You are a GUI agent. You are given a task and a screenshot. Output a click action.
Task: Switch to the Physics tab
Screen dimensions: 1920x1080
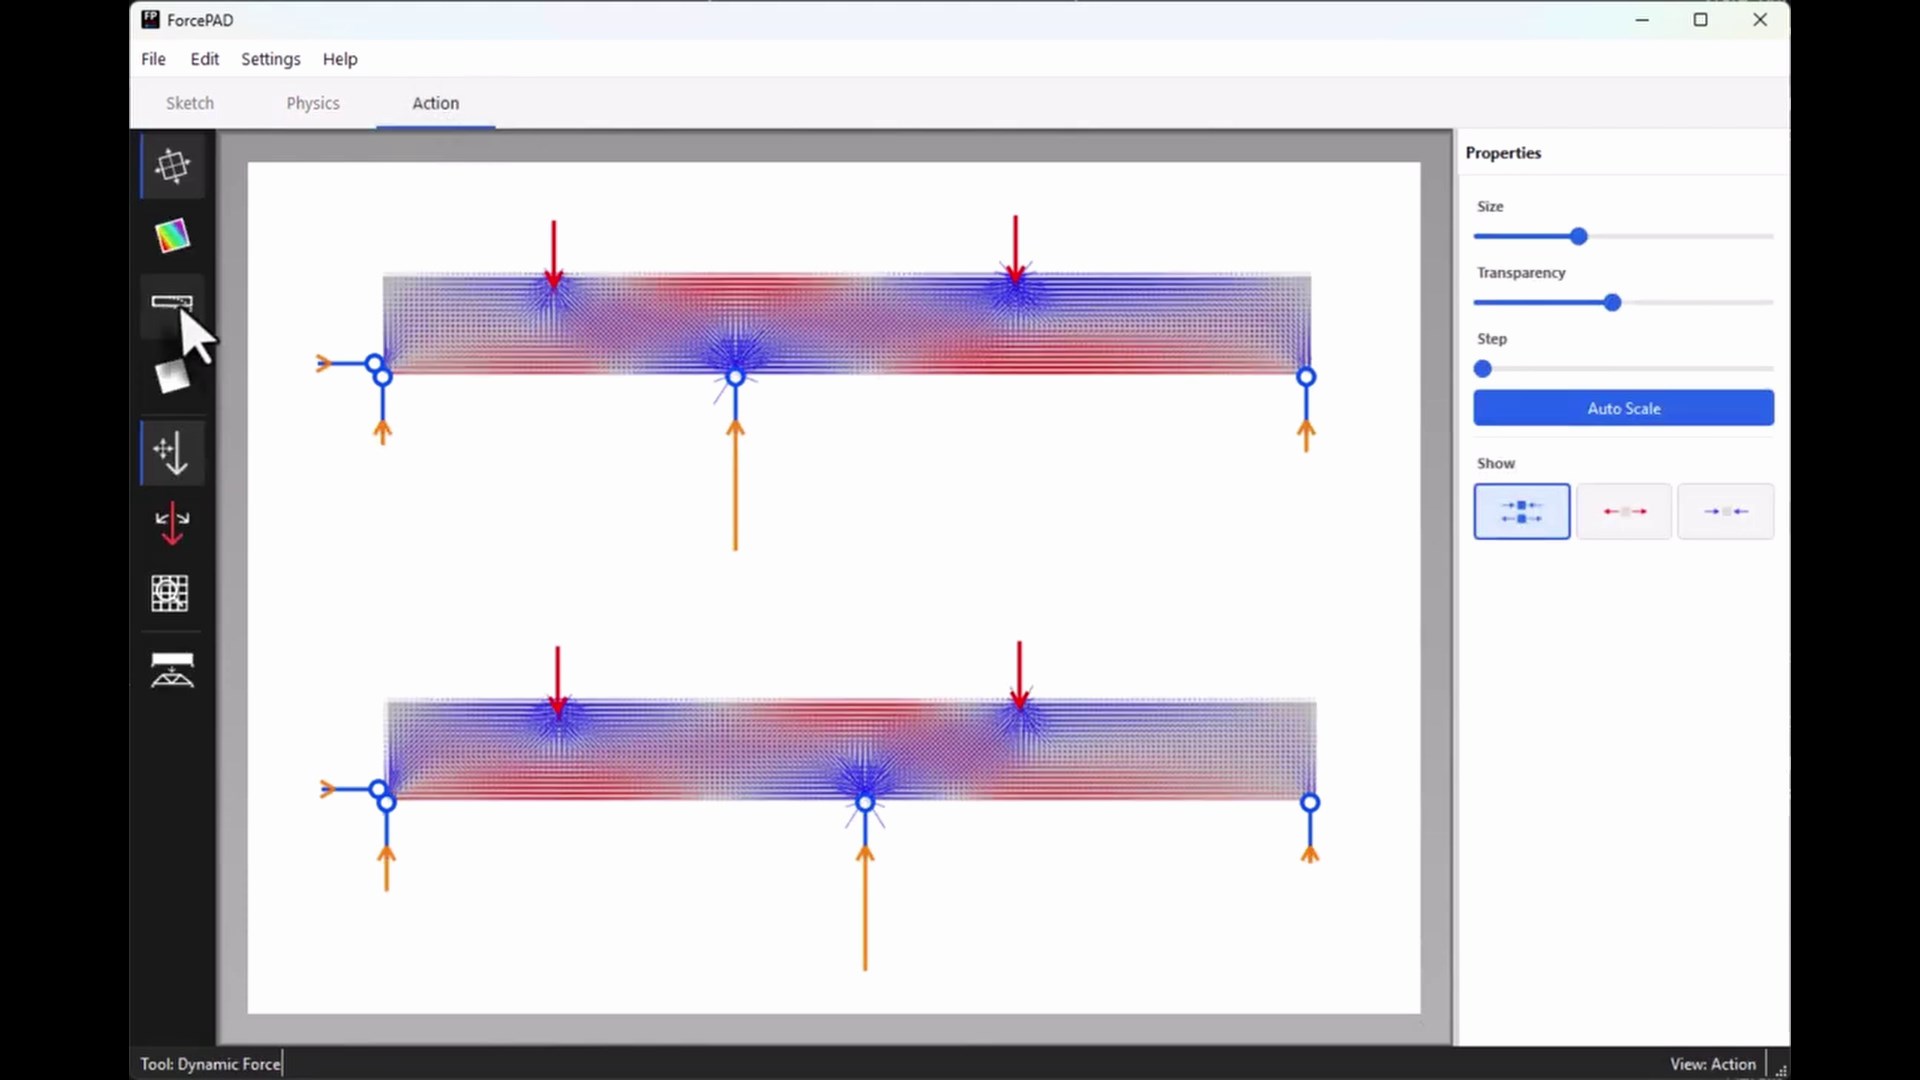tap(313, 103)
